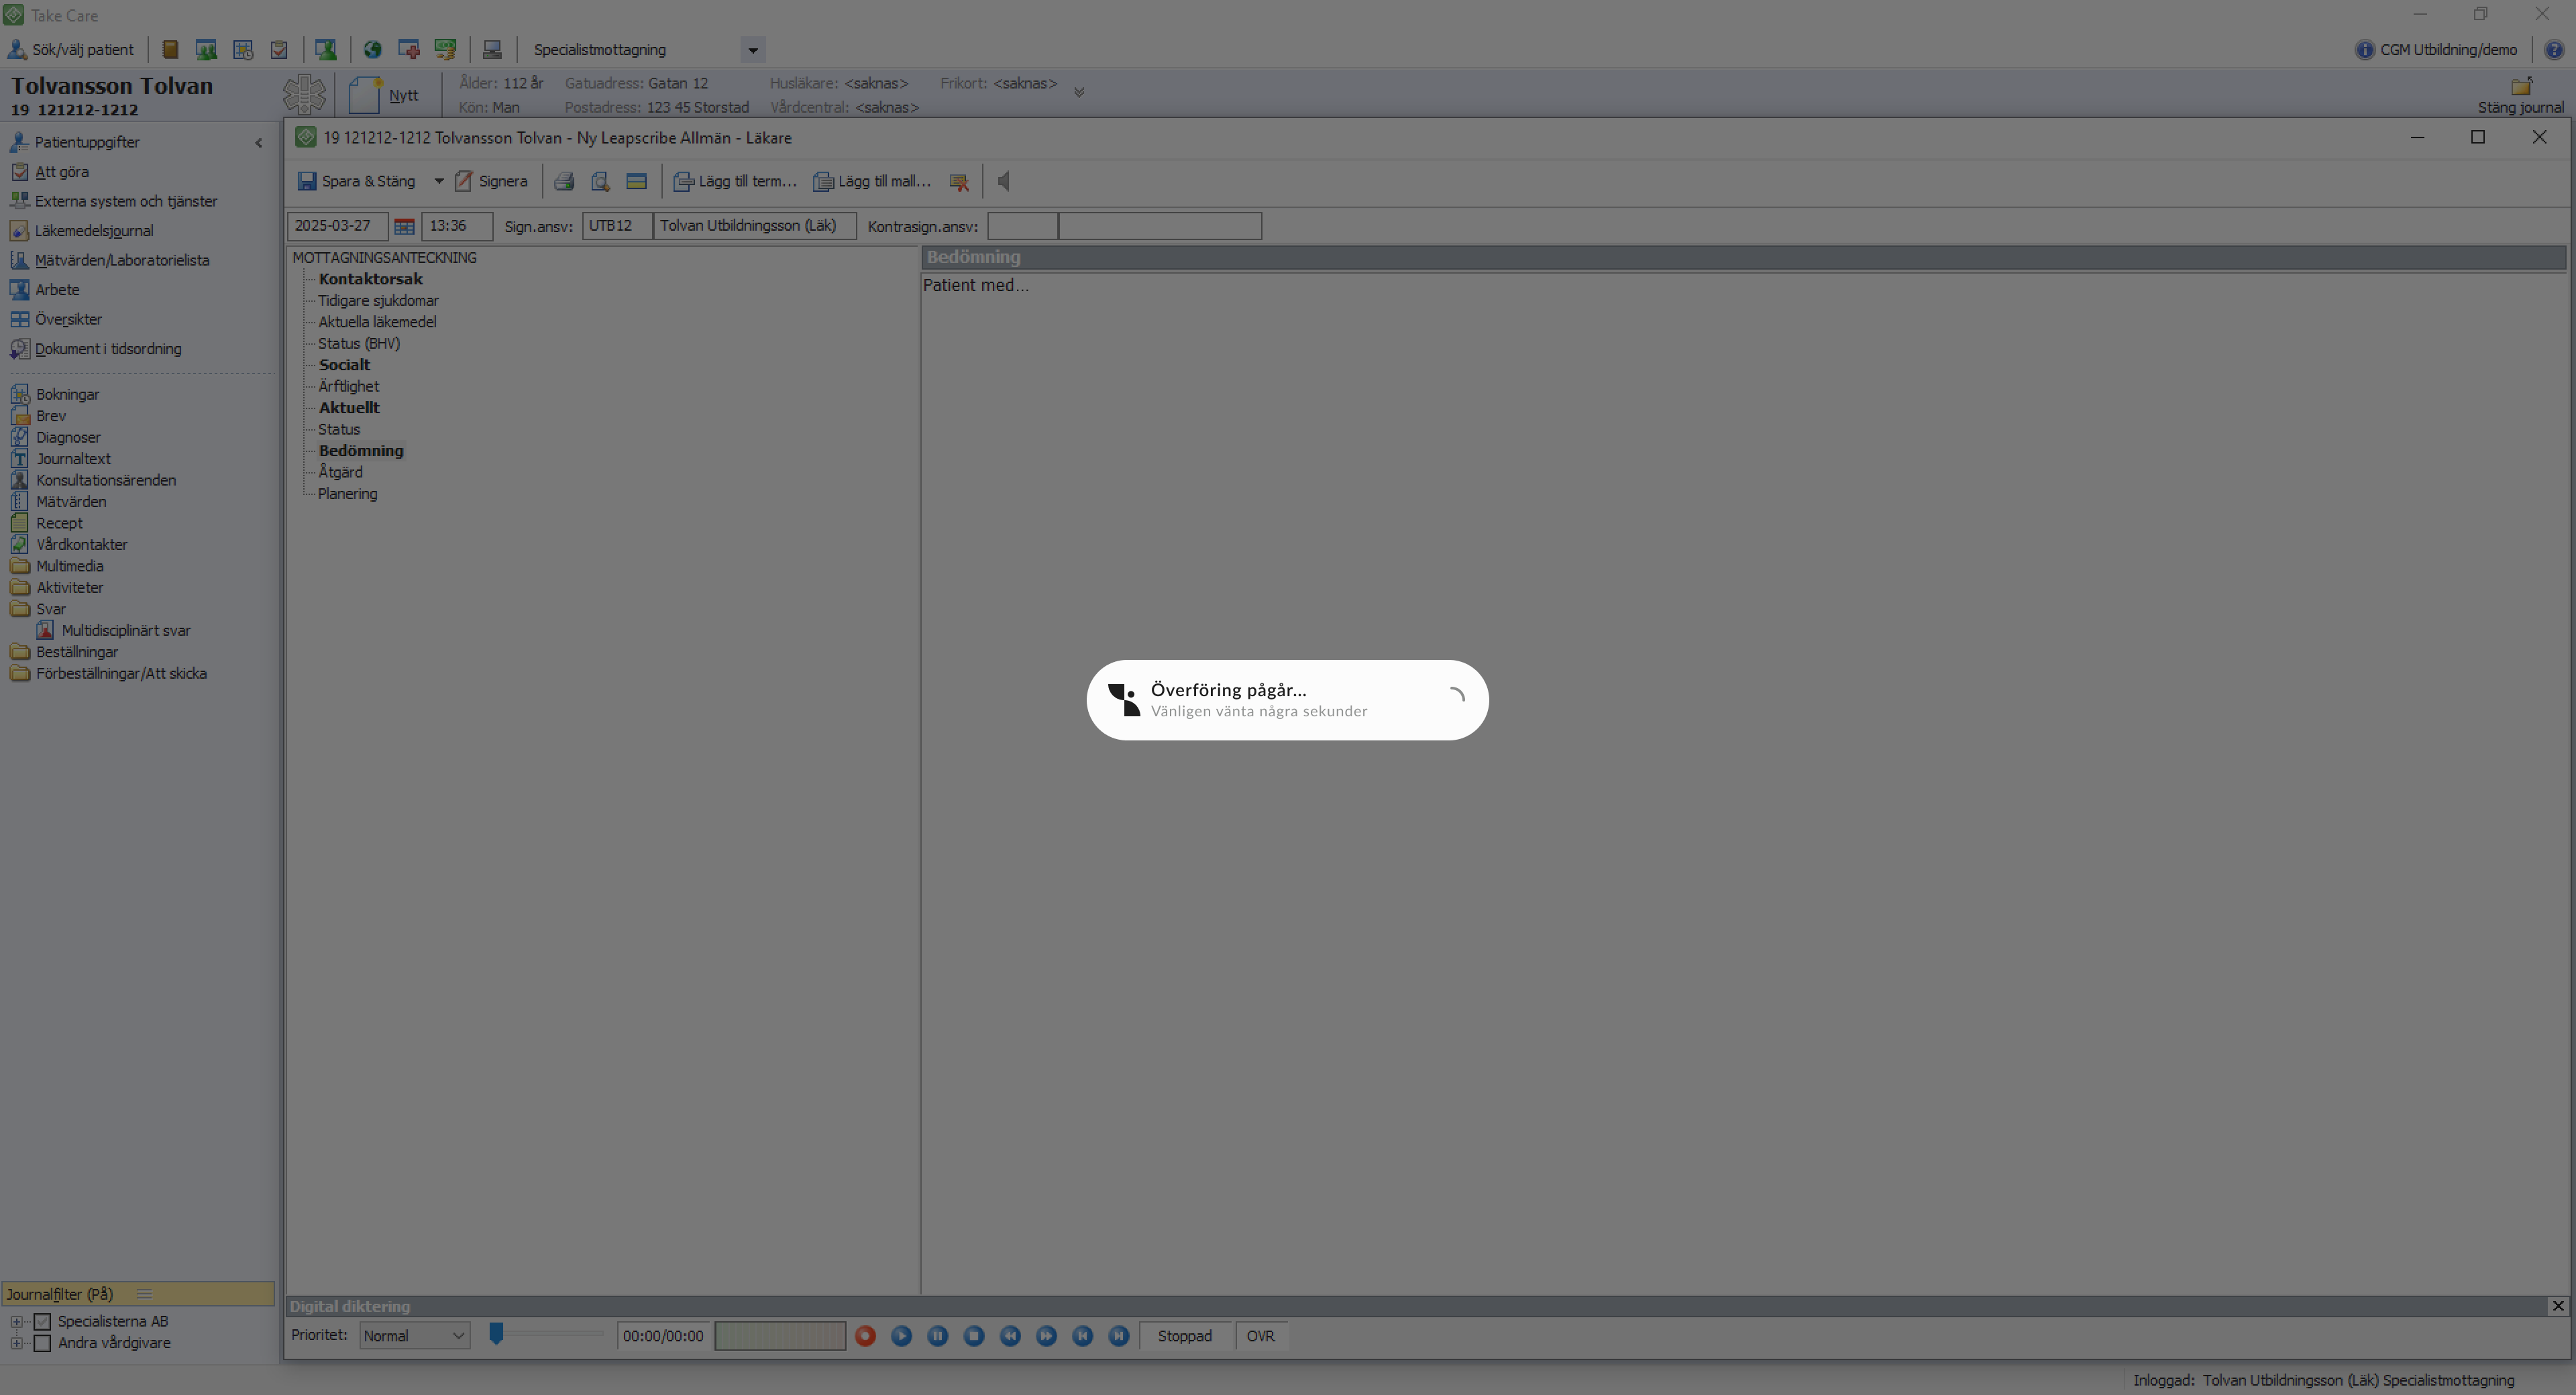The width and height of the screenshot is (2576, 1395).
Task: Open the calendar-with-clock scheduling icon in top toolbar
Action: (x=243, y=49)
